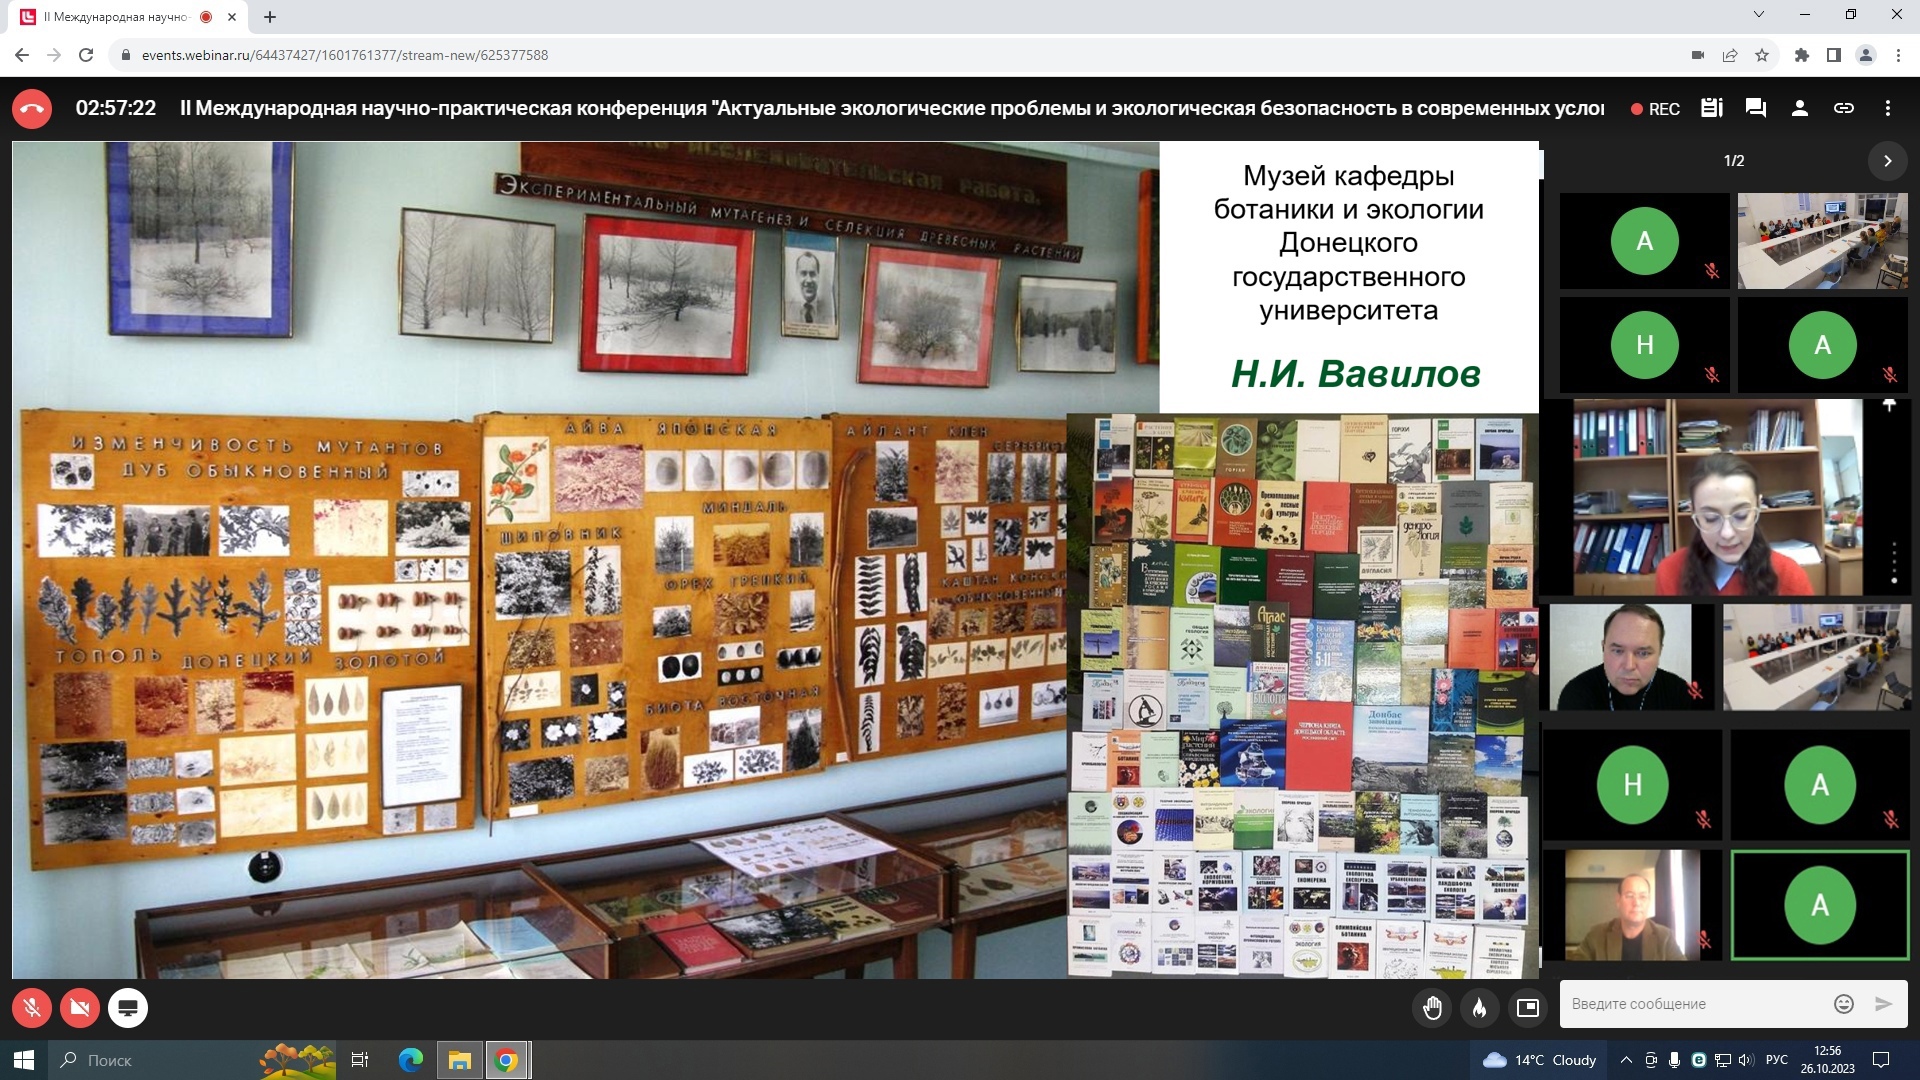The width and height of the screenshot is (1920, 1080).
Task: Select the video of man in black sweater
Action: (x=1631, y=656)
